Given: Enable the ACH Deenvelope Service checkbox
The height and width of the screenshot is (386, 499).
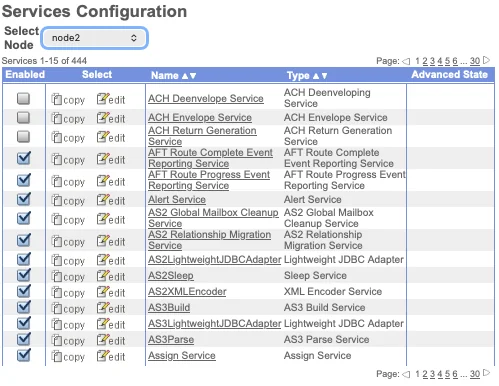Looking at the screenshot, I should pos(23,99).
